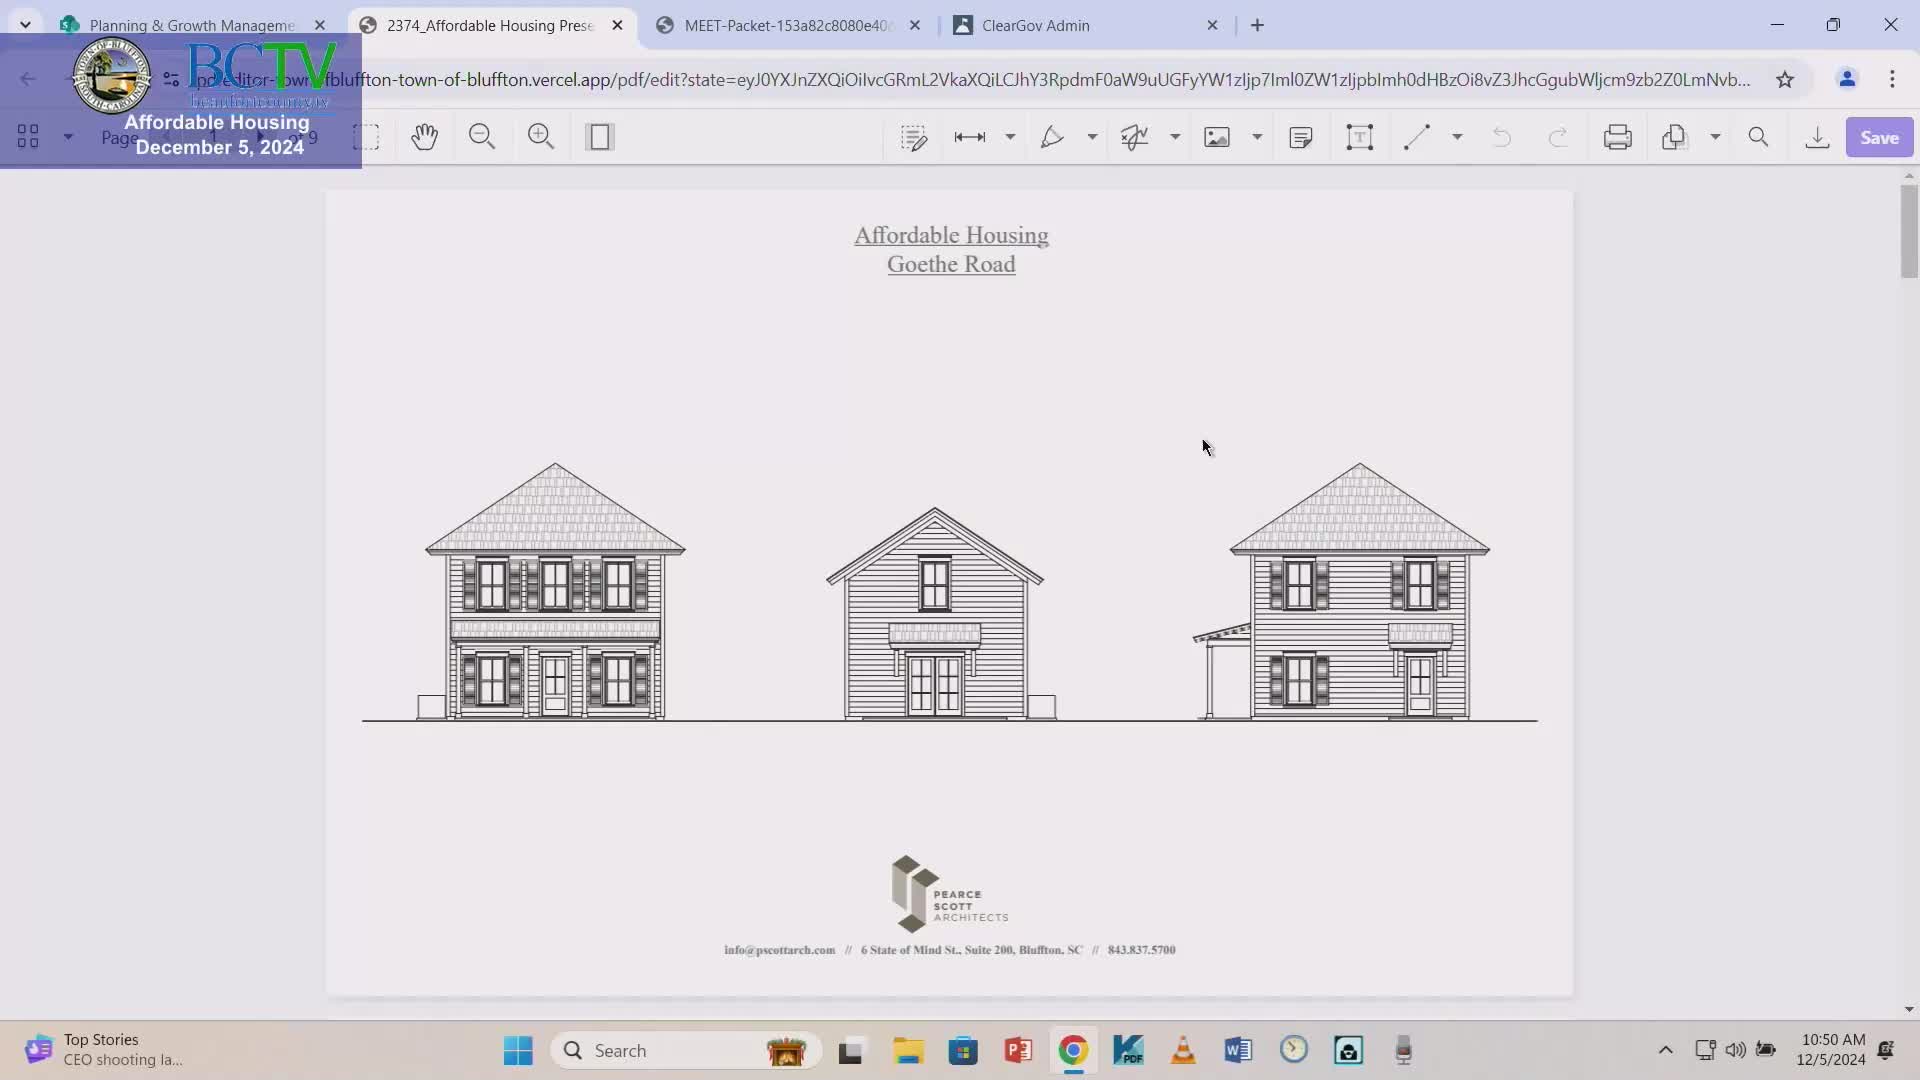Show hidden system tray icons

pyautogui.click(x=1665, y=1050)
